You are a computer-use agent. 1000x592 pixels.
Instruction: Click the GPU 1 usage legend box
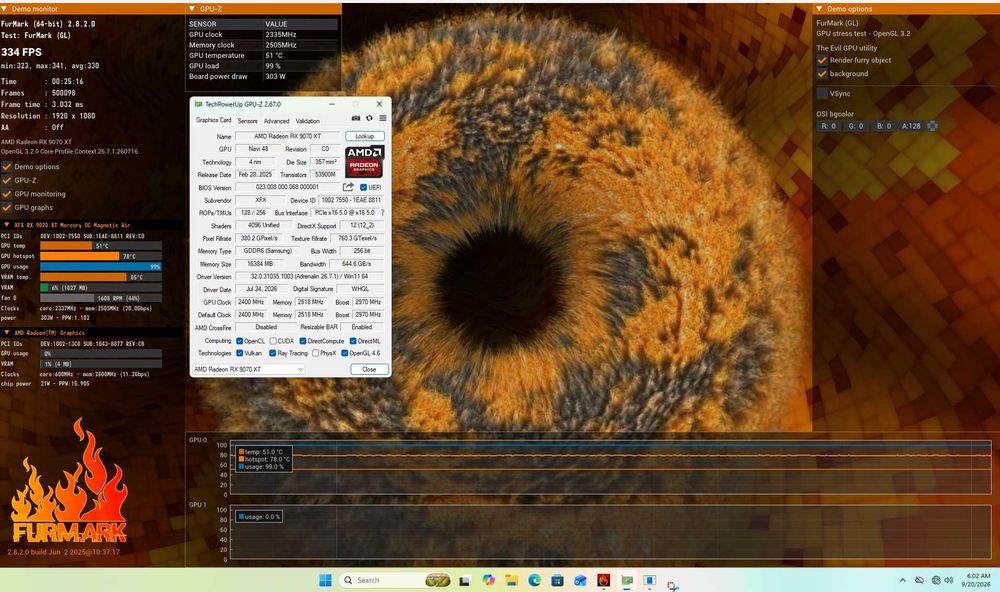click(x=259, y=516)
